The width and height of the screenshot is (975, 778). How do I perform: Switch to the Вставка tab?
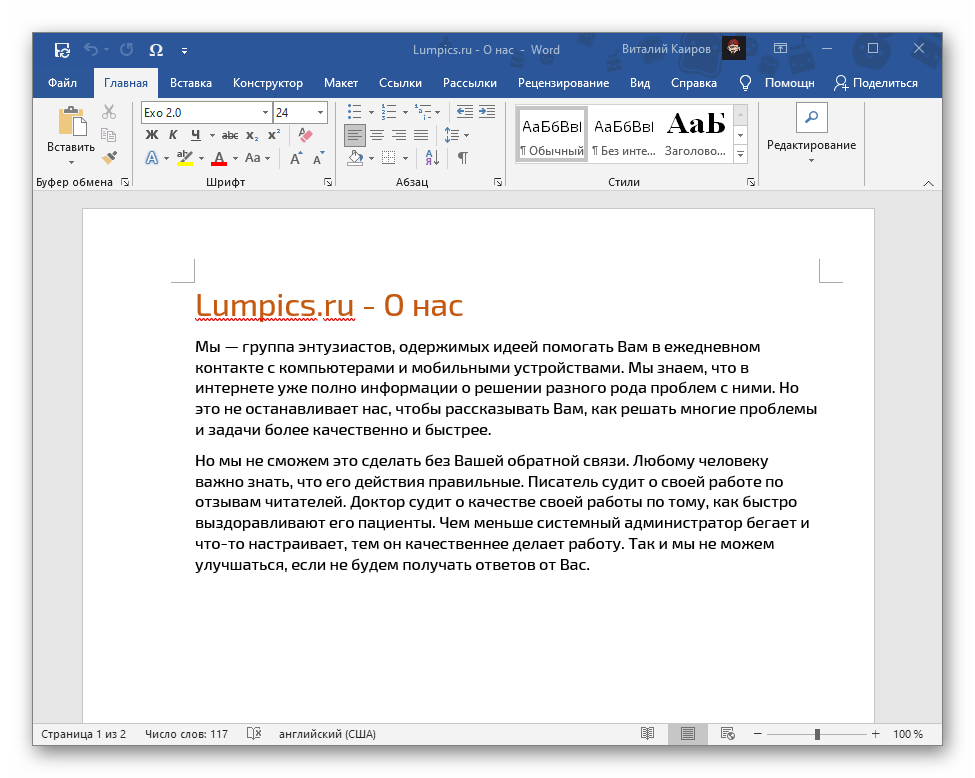point(191,83)
